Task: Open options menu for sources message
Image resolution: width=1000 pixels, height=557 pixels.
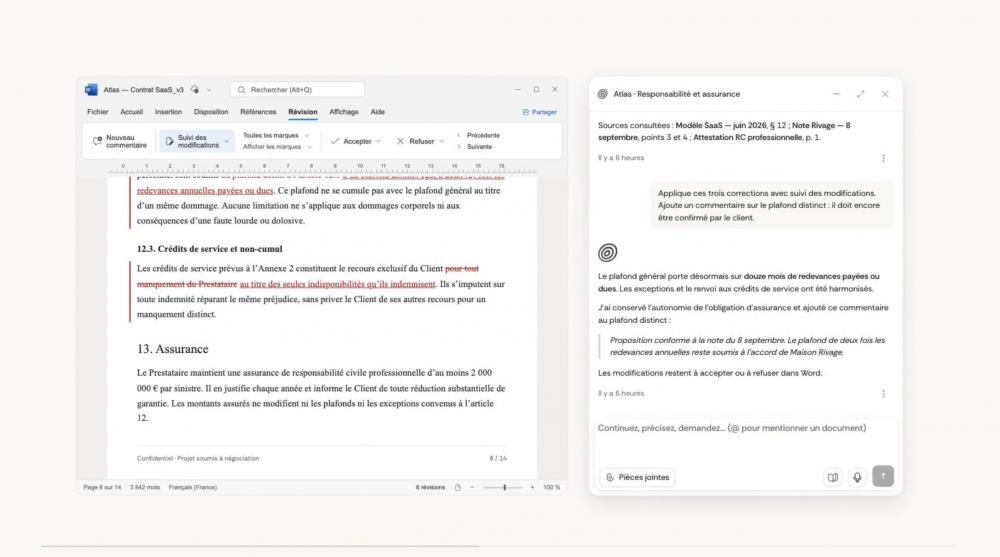Action: pos(883,158)
